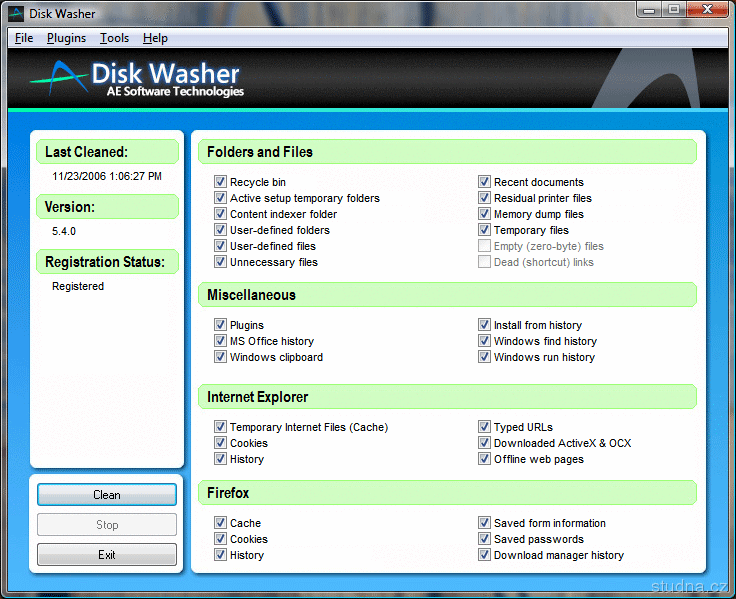Toggle Internet Explorer Typed URLs checkbox
Image resolution: width=736 pixels, height=599 pixels.
[484, 427]
